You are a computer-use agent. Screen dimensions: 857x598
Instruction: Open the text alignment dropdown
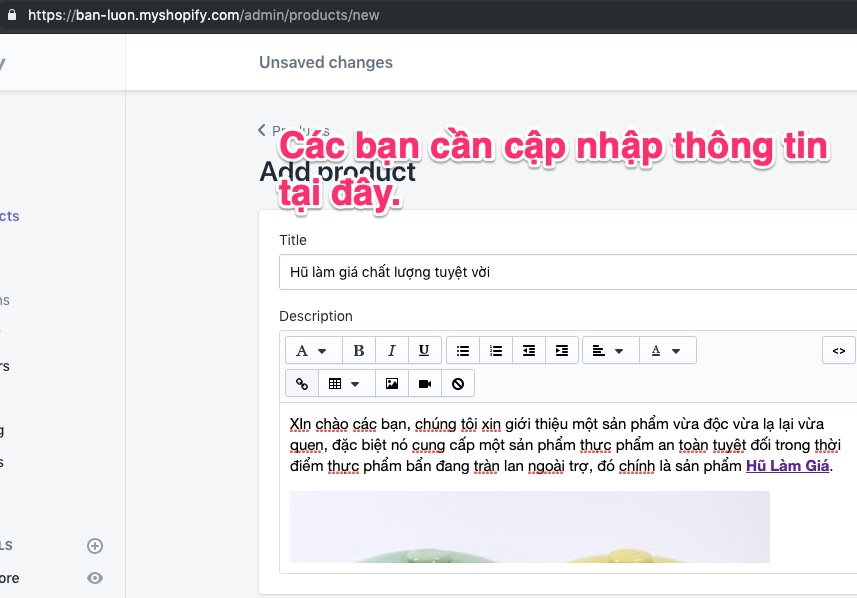[x=610, y=350]
